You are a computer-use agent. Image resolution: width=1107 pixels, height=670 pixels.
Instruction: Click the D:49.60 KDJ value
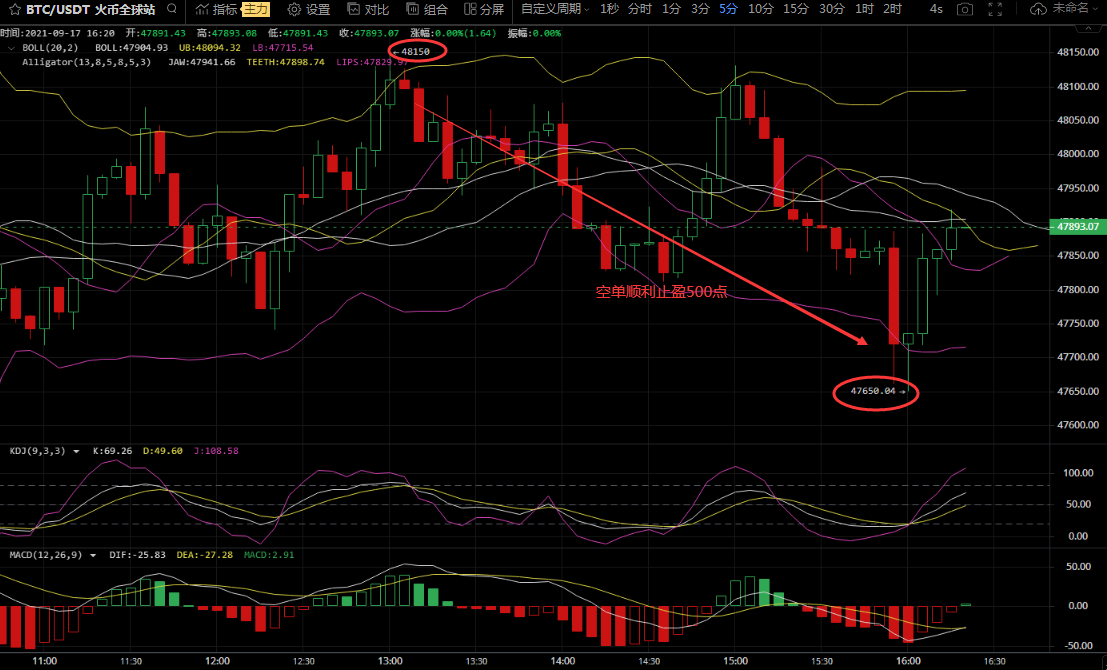(x=163, y=451)
